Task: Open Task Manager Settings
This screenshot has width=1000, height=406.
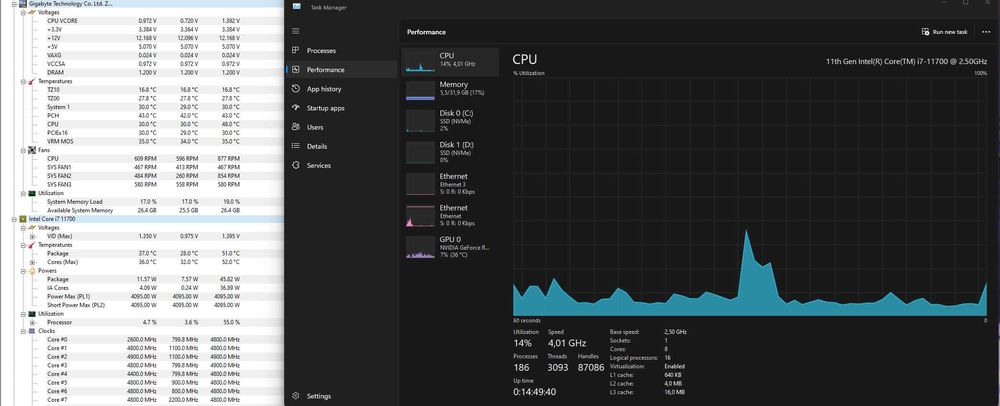Action: [341, 396]
